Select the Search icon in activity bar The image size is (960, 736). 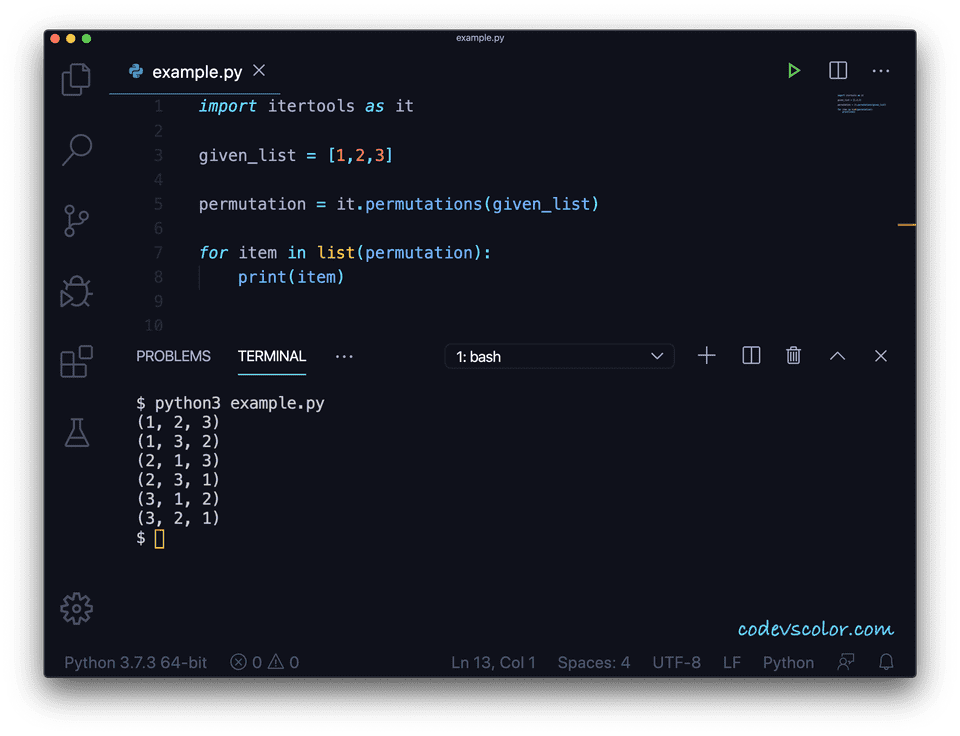76,150
